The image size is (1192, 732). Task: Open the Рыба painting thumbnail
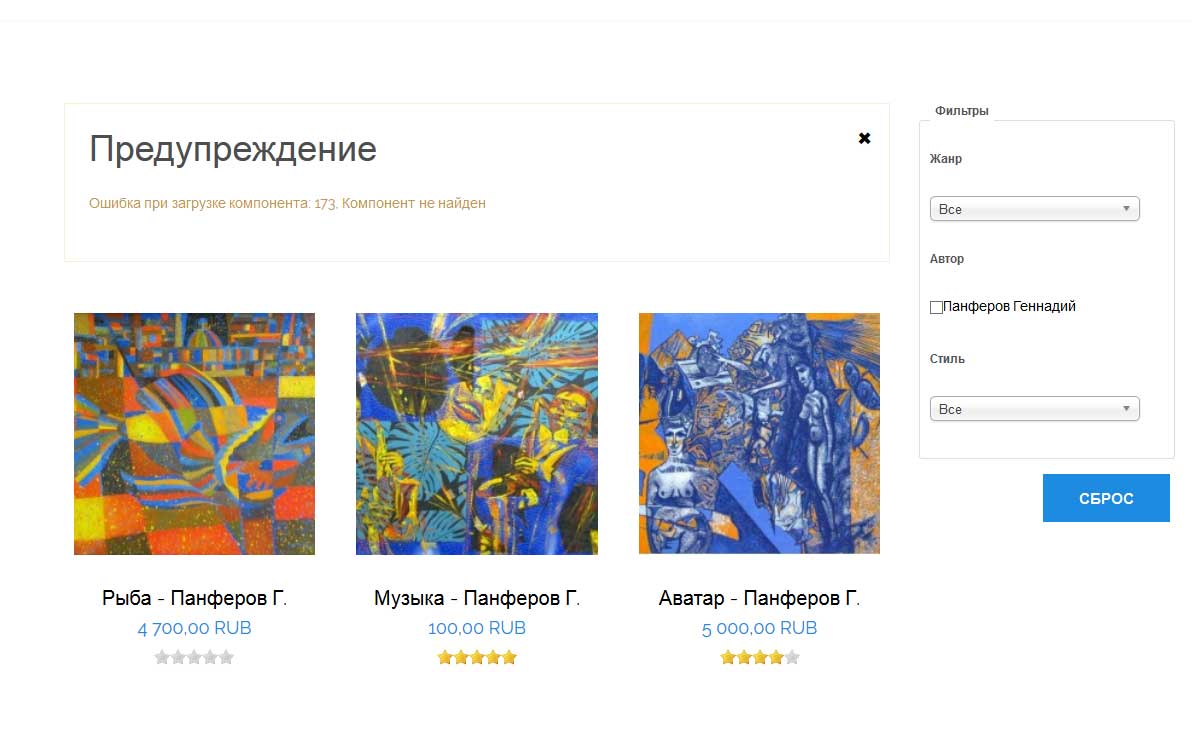(x=194, y=433)
